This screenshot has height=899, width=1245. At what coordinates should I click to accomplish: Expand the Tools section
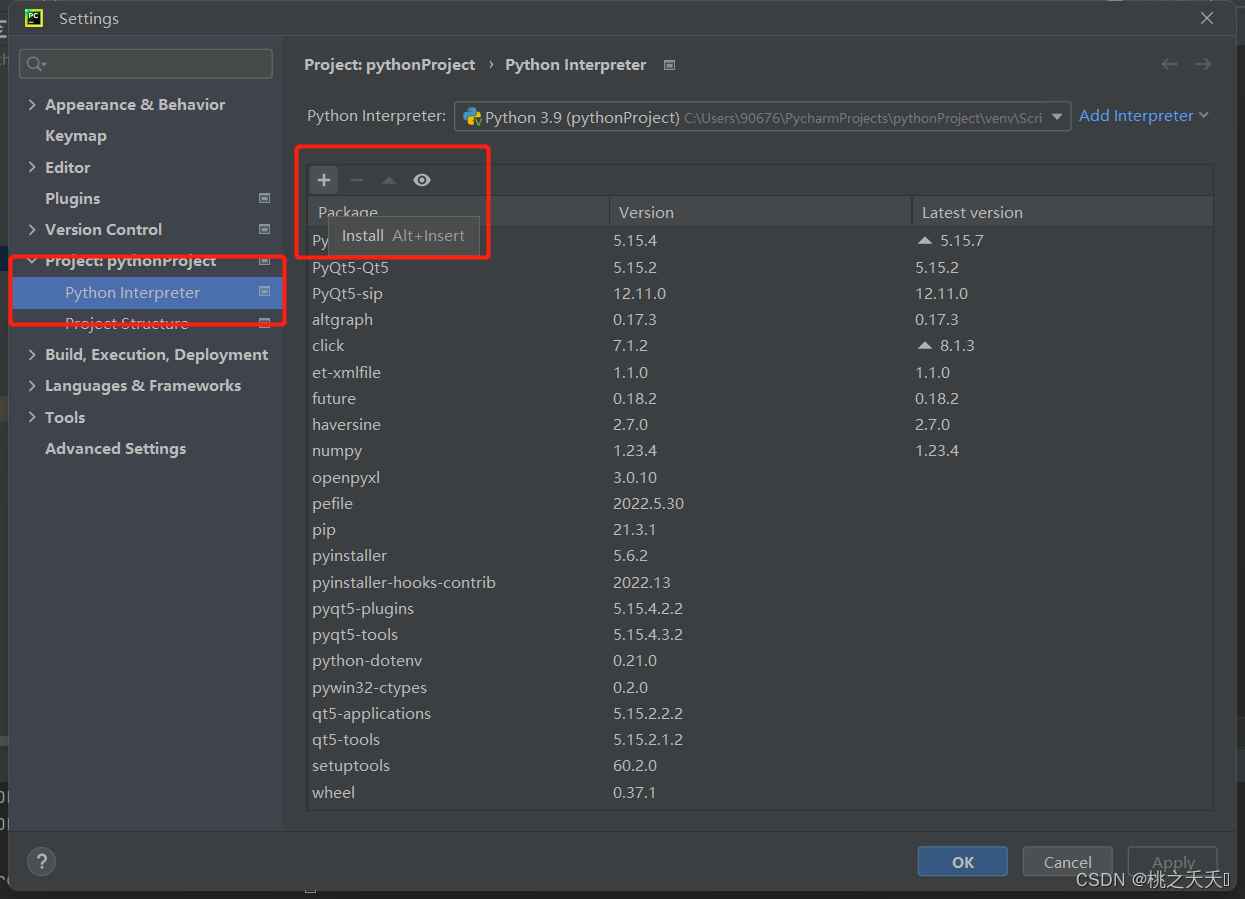point(32,417)
